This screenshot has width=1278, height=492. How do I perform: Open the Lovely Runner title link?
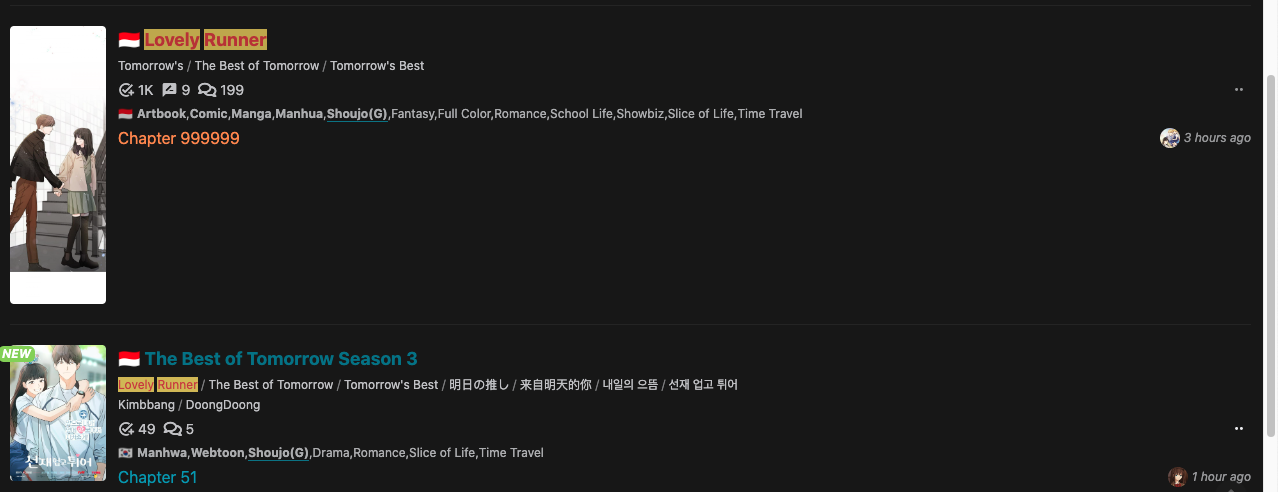click(205, 40)
